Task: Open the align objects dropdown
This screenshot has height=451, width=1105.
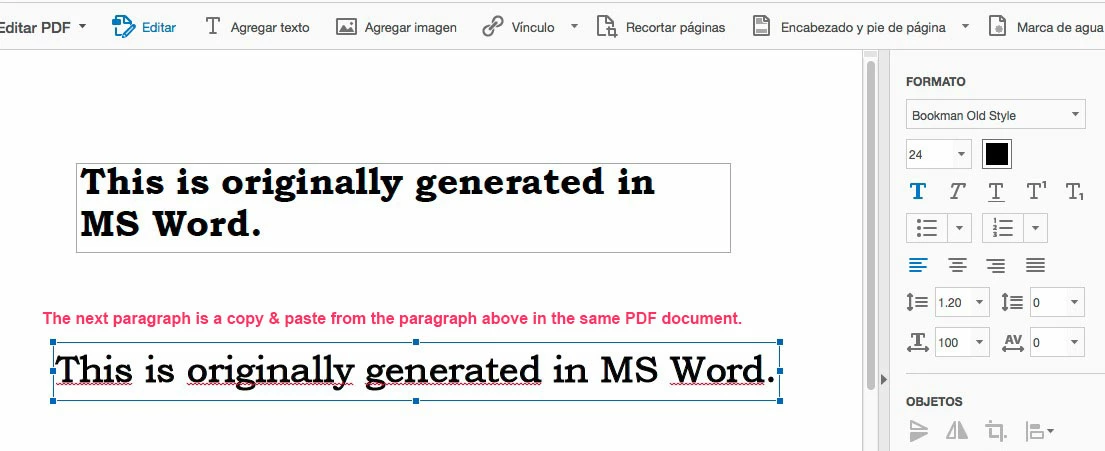Action: 1039,430
